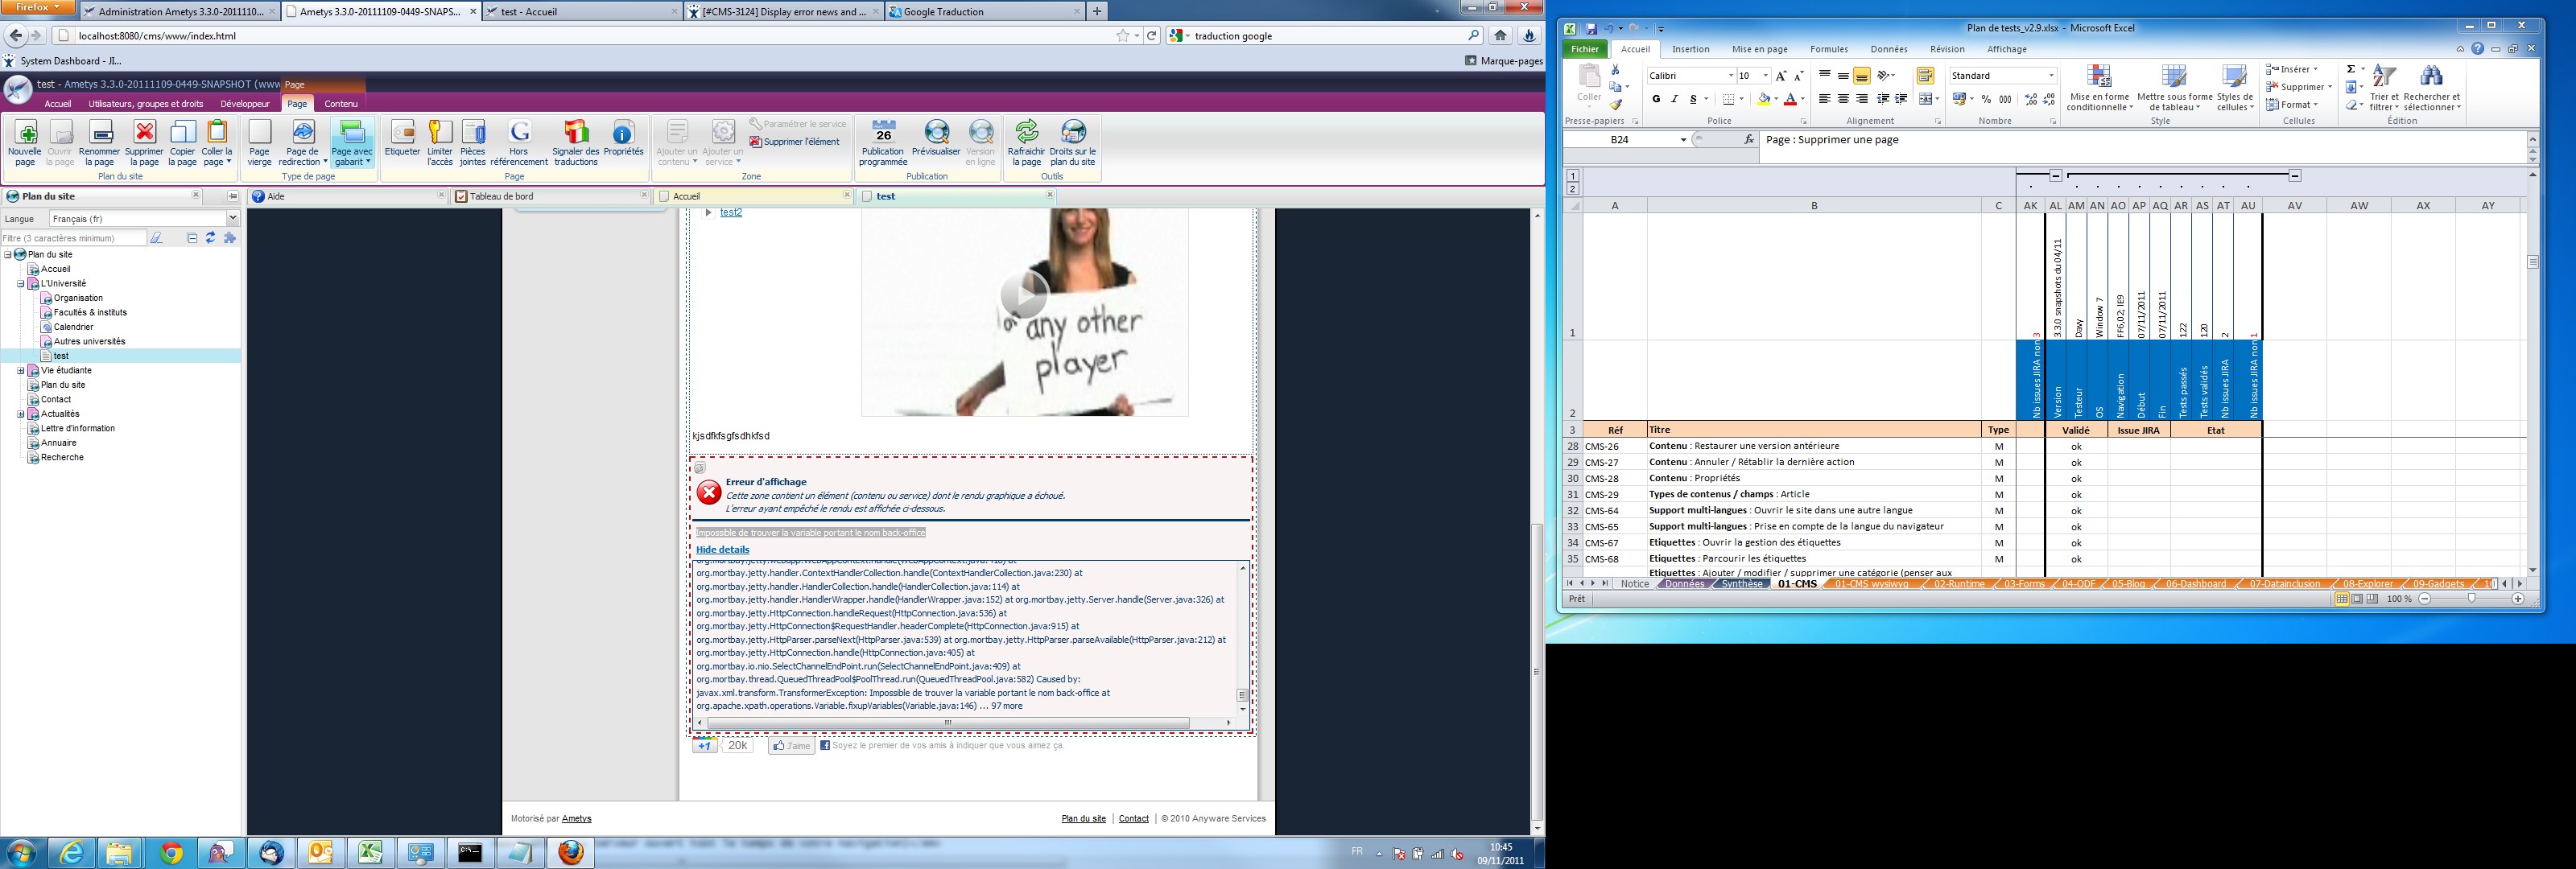Click refresh icon in Plan du site panel
The image size is (2576, 869).
pos(211,238)
